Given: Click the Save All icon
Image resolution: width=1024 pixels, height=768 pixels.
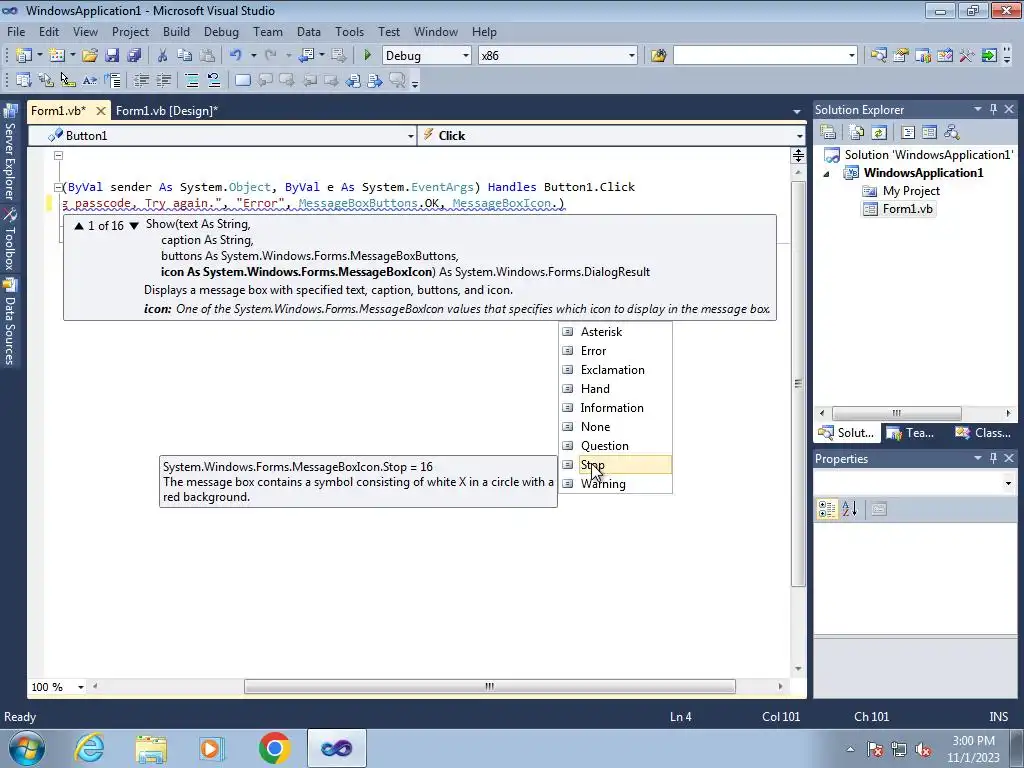Looking at the screenshot, I should point(134,56).
